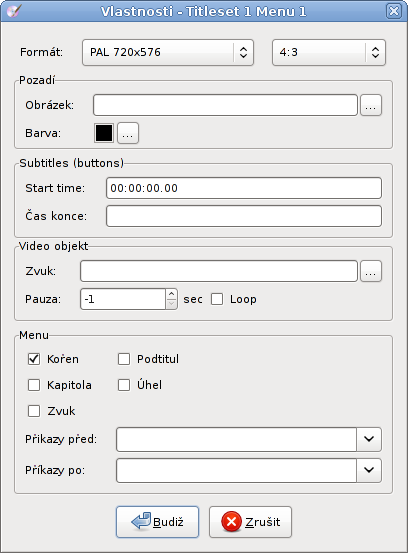Close the Vlastnosti dialog window

point(394,11)
